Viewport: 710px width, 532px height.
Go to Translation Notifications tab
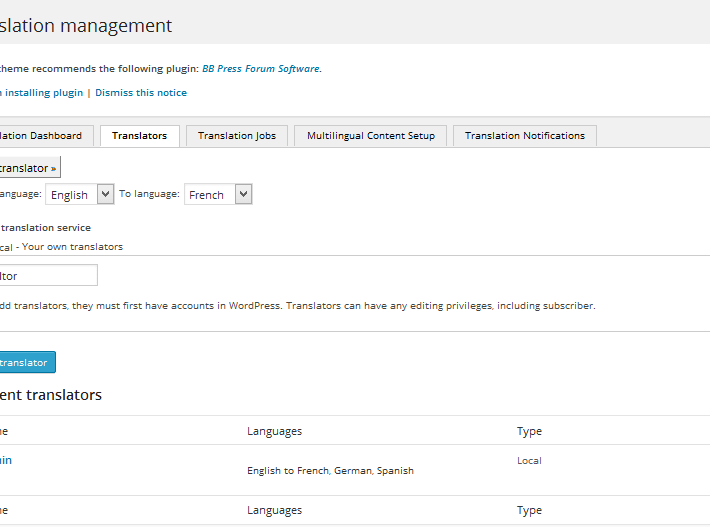525,136
